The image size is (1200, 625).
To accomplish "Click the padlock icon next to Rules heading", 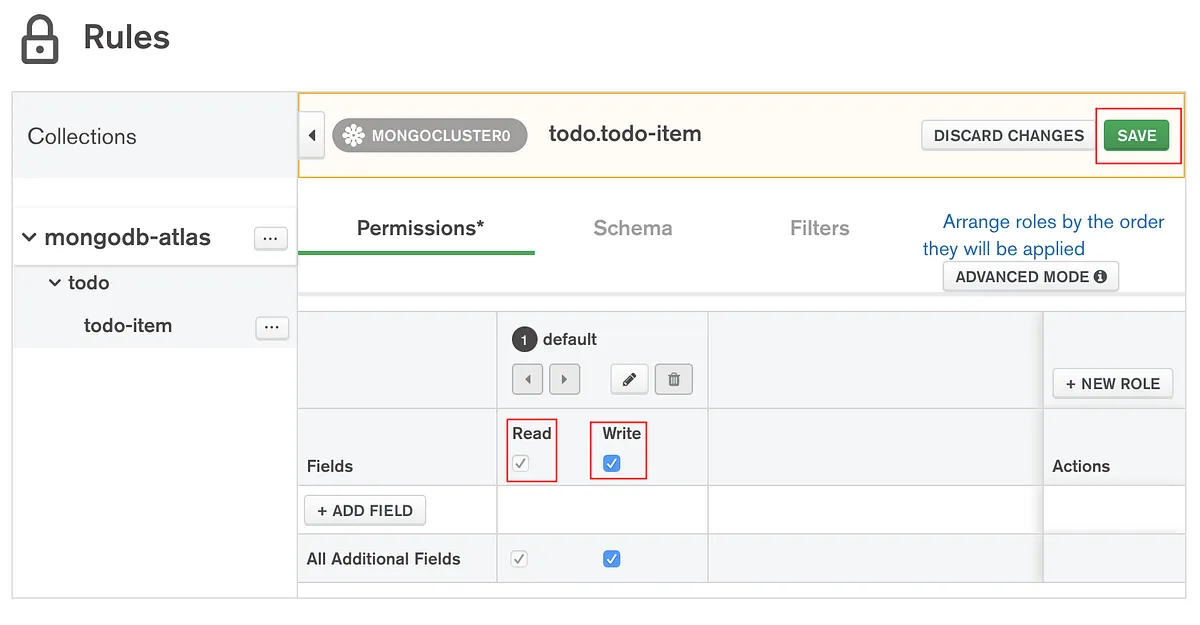I will (38, 37).
